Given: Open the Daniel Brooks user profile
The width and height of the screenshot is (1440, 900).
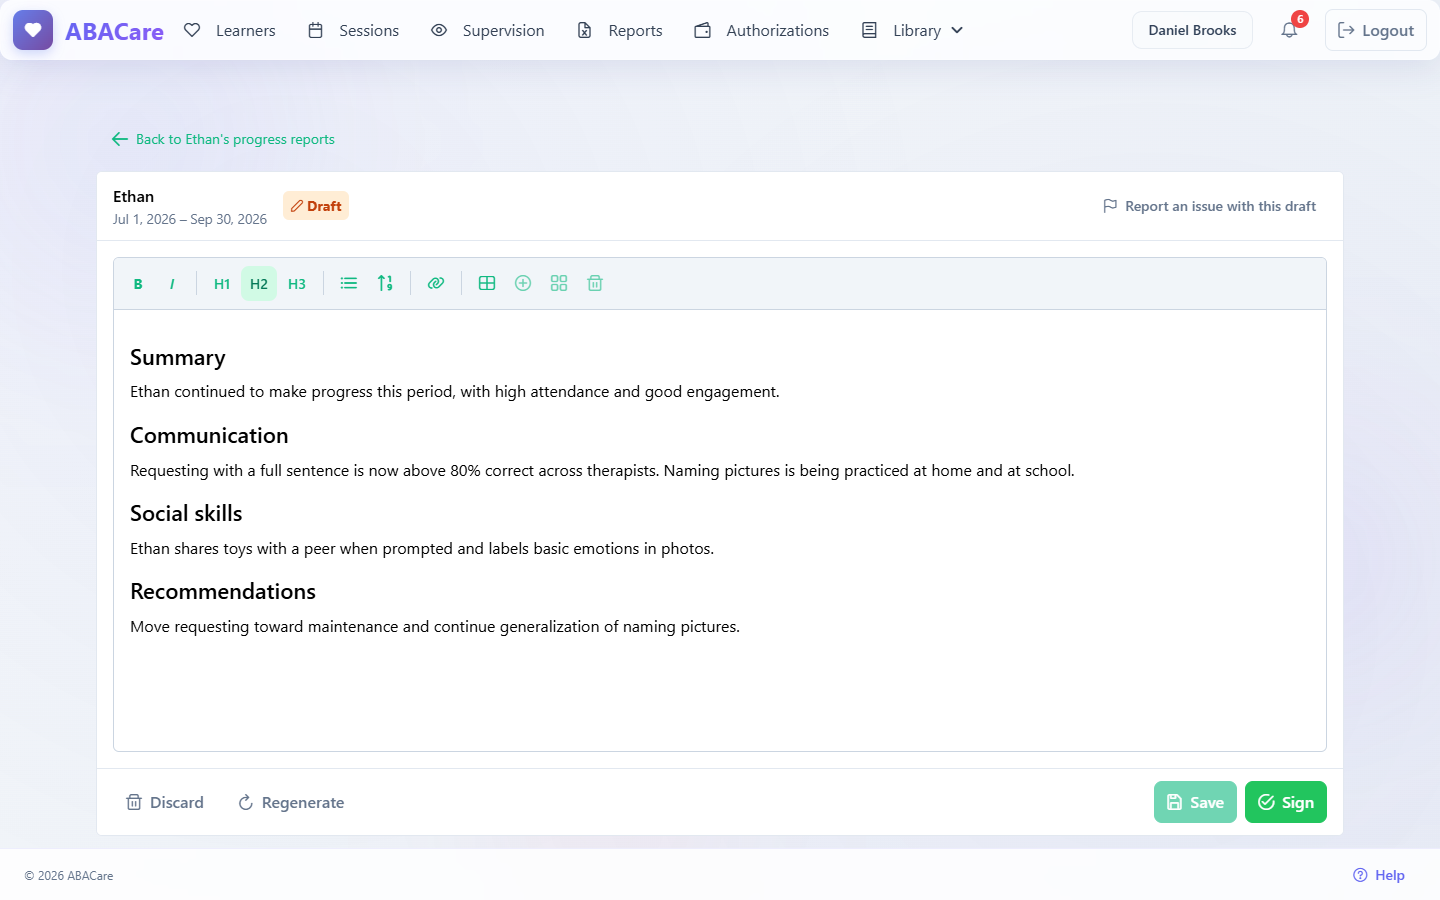Looking at the screenshot, I should click(1192, 30).
